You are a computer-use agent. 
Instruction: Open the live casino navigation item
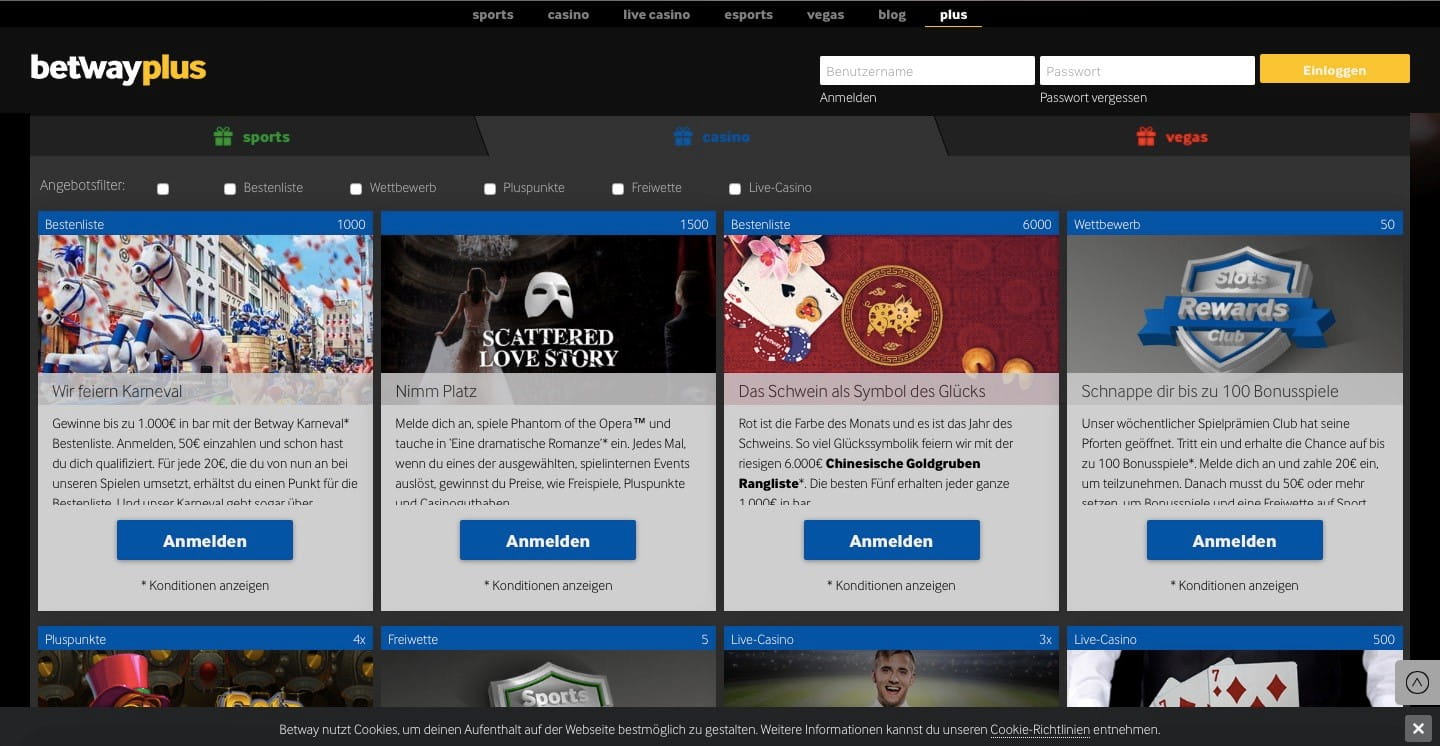point(656,15)
